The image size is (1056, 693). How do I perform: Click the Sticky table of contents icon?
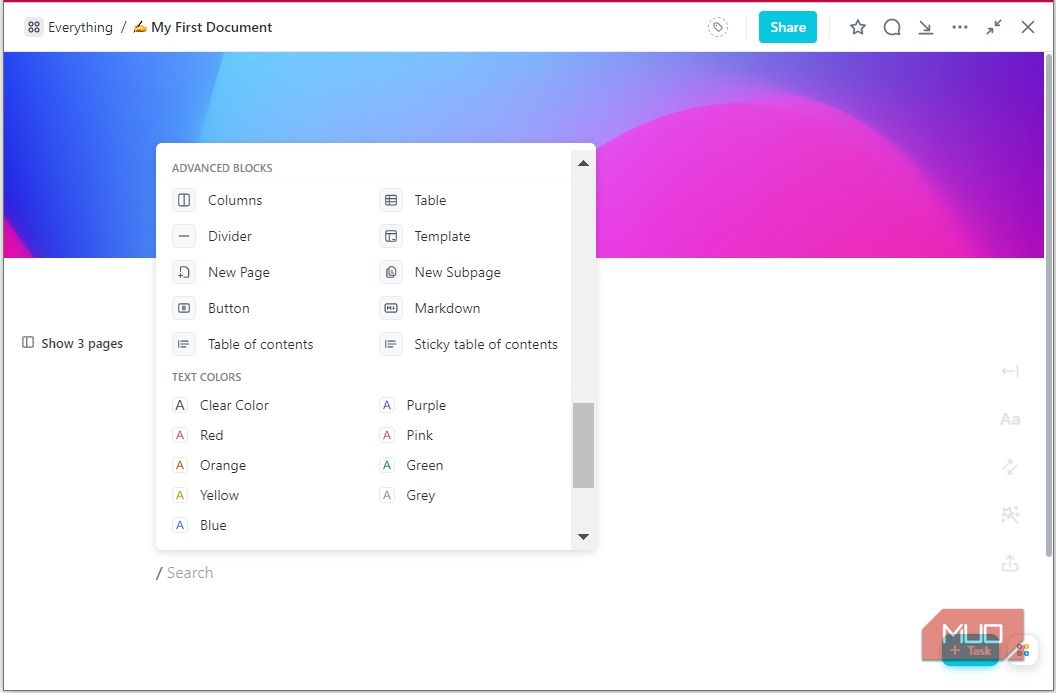[391, 344]
